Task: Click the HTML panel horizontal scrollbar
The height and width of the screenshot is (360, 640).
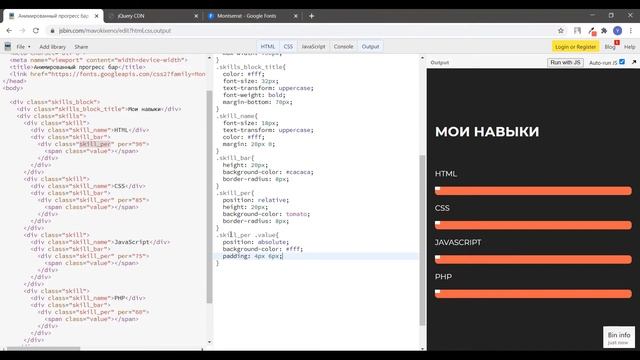Action: coord(43,349)
